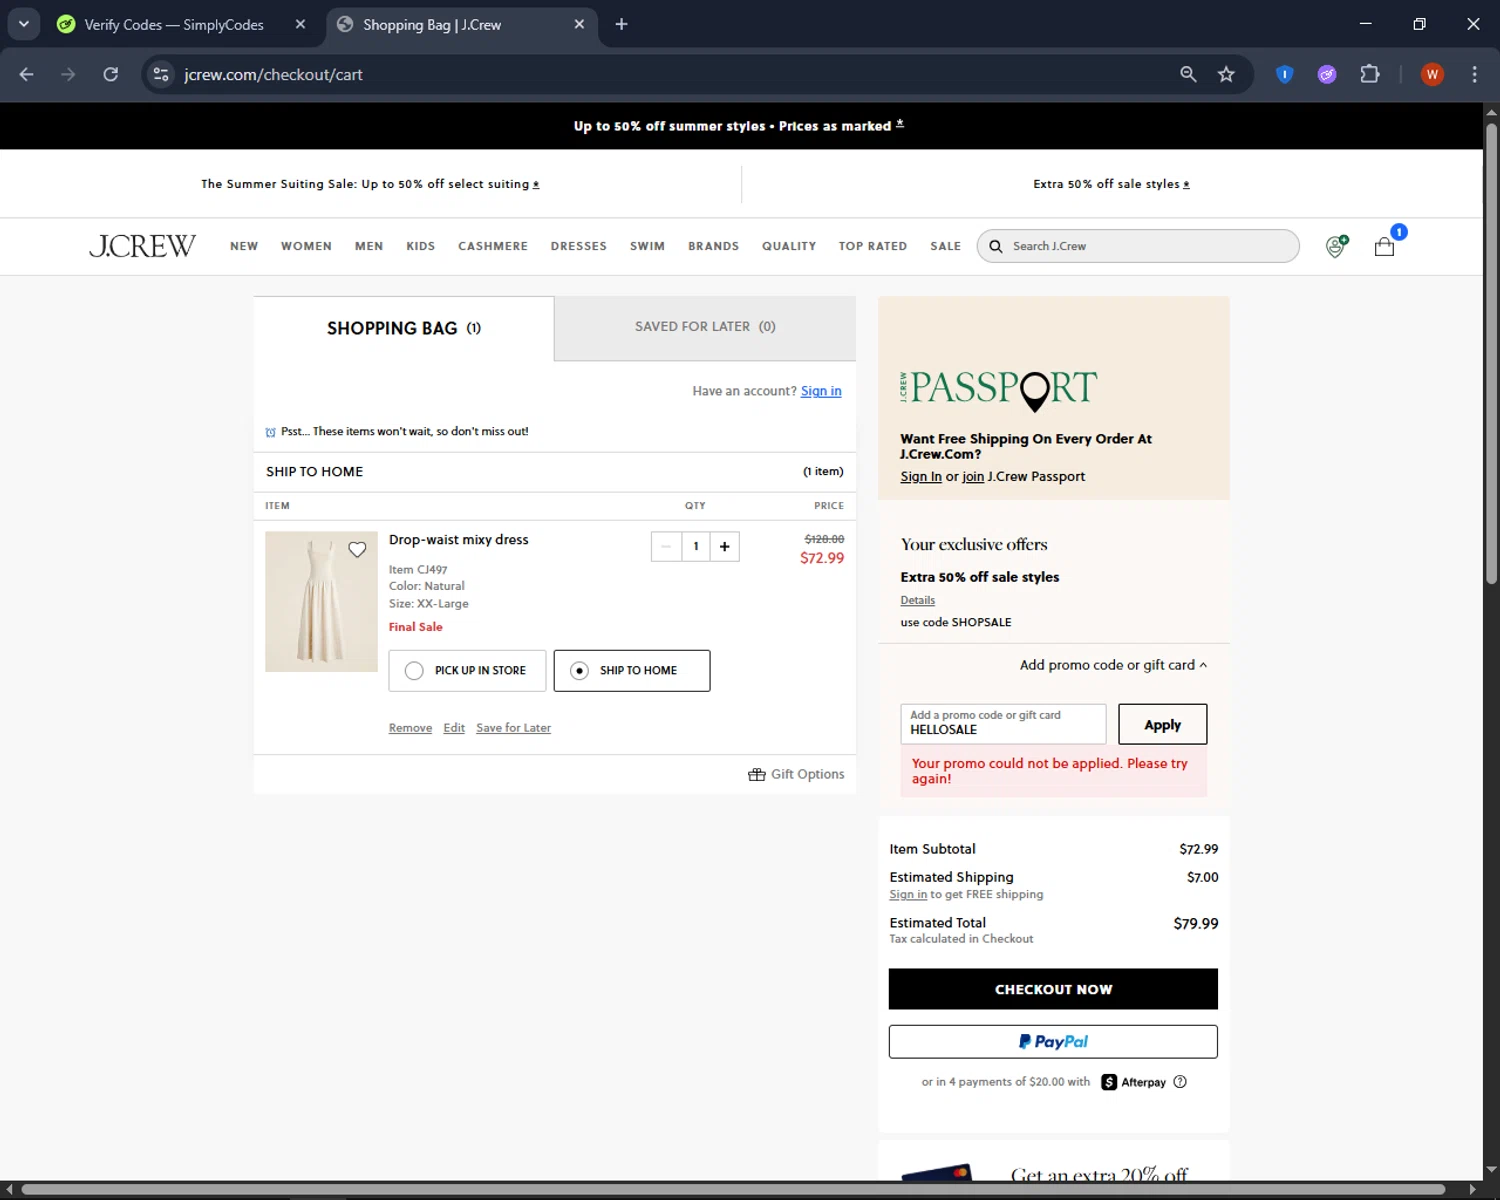
Task: Click the Apply promo button
Action: pos(1162,725)
